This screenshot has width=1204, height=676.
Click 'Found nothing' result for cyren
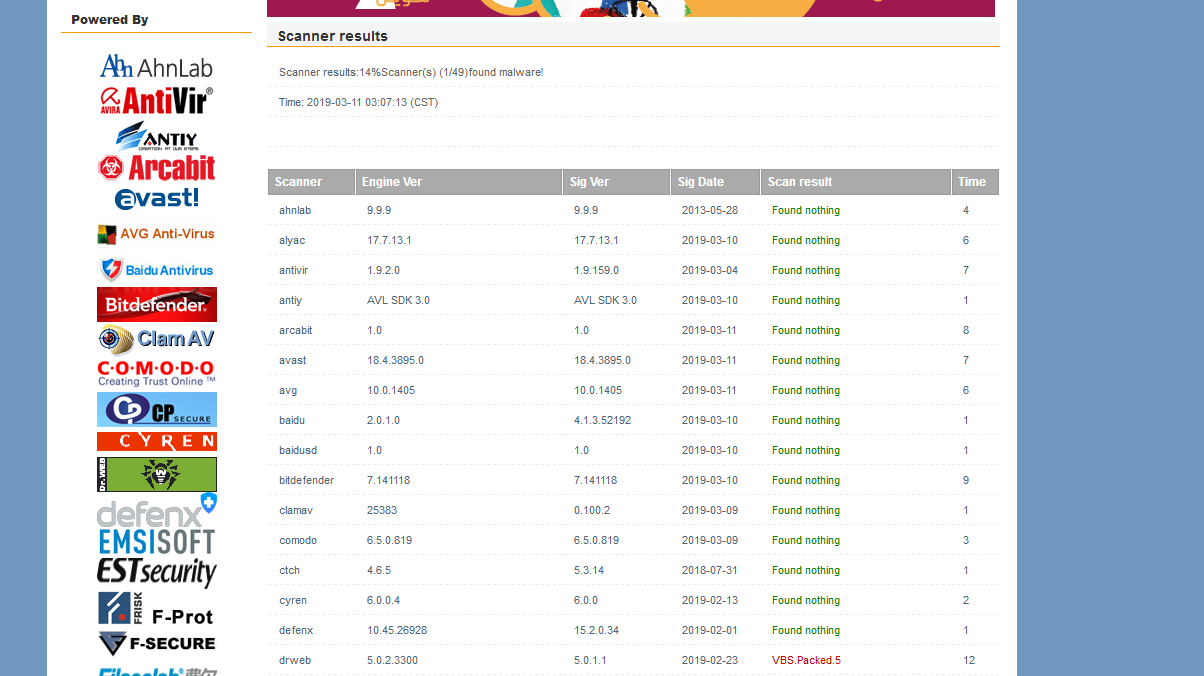point(806,600)
